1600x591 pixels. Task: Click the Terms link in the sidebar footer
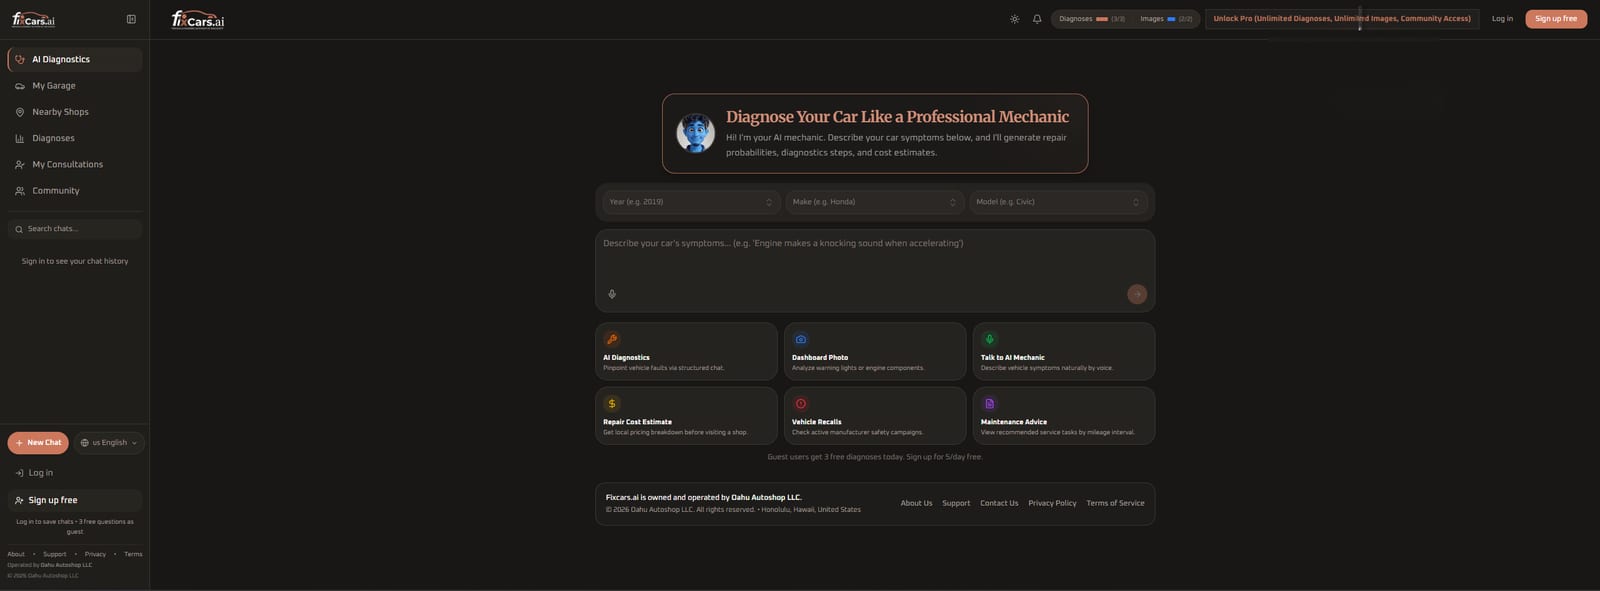133,554
